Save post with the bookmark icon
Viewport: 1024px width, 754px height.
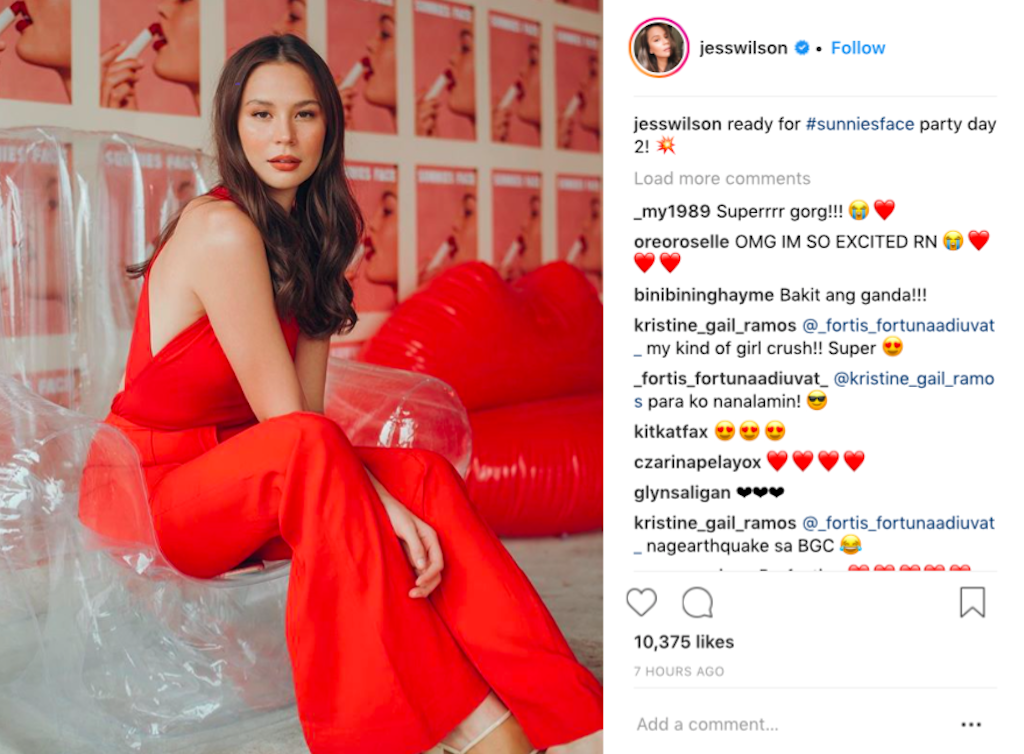point(972,602)
